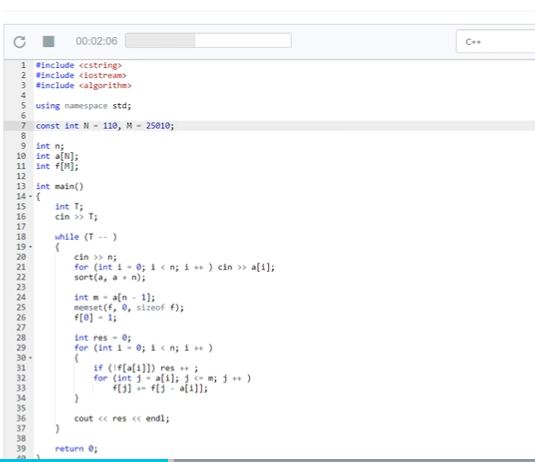Collapse the for loop fold at line 30

tap(30, 358)
